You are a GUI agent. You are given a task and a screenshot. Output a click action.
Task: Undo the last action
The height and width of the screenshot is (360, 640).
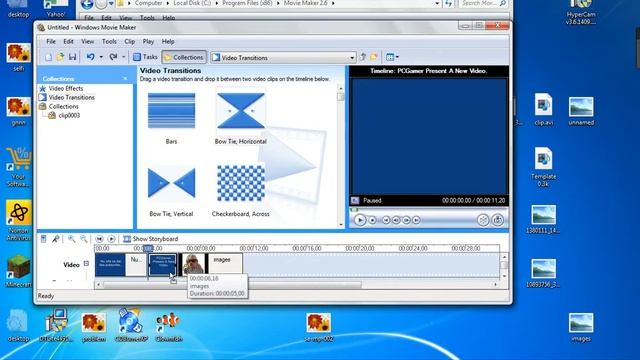click(91, 57)
